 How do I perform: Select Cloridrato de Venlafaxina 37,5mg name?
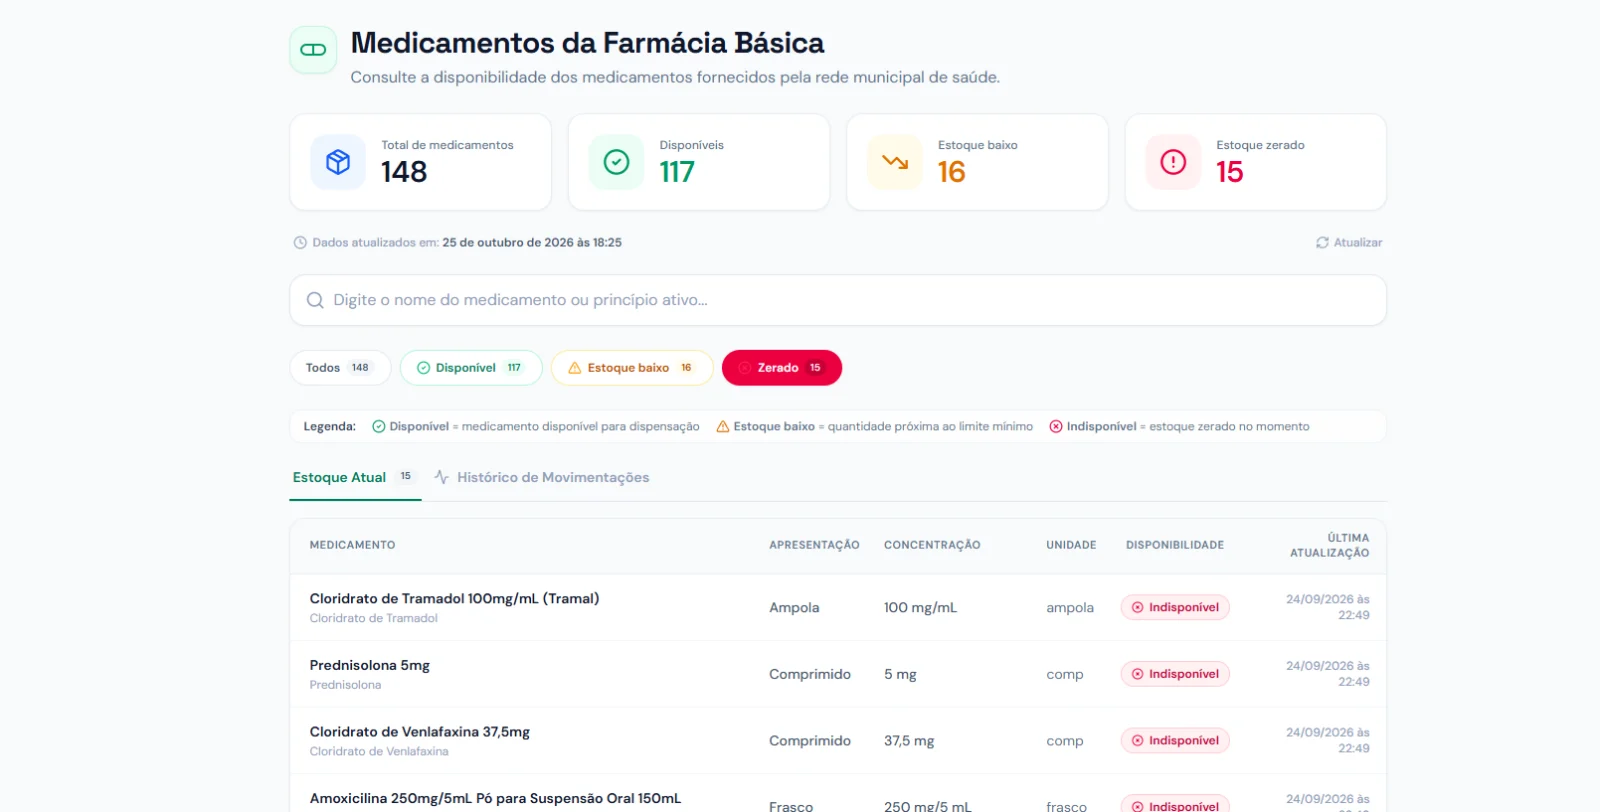[419, 732]
